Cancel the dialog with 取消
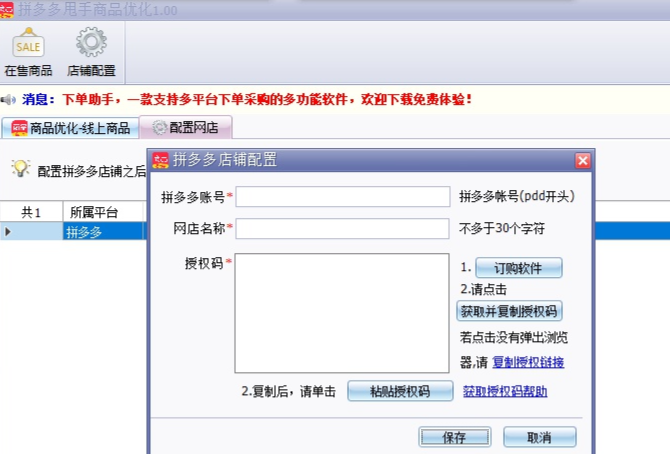The width and height of the screenshot is (670, 454). 540,437
